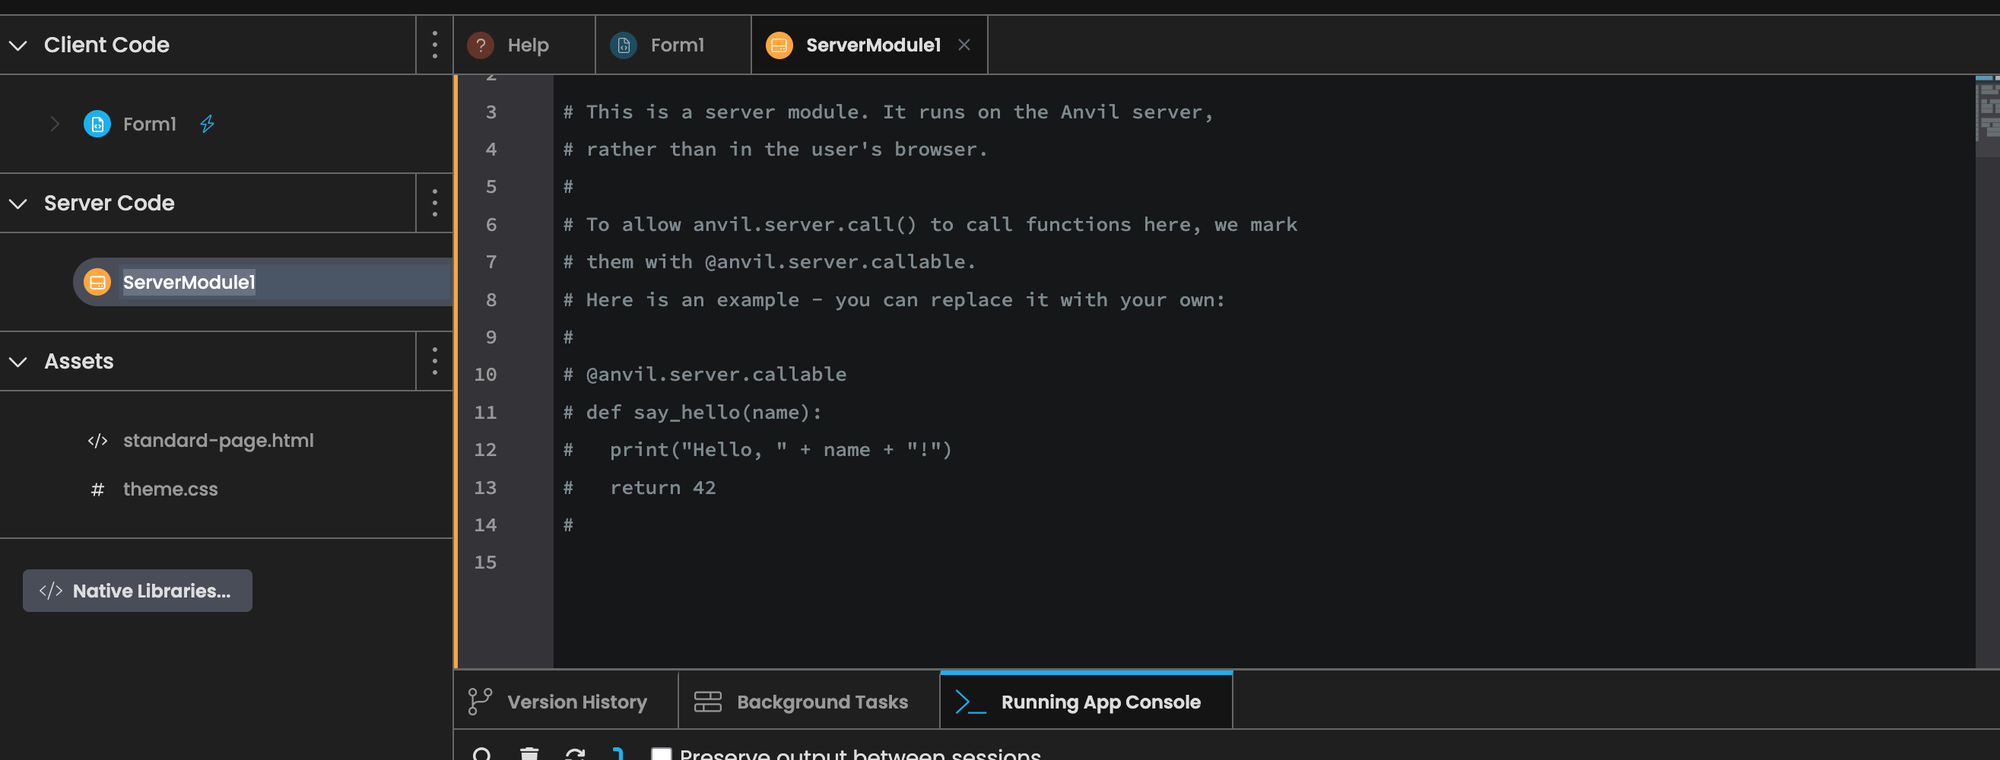Close the ServerModule1 tab
The height and width of the screenshot is (760, 2000).
pos(964,45)
